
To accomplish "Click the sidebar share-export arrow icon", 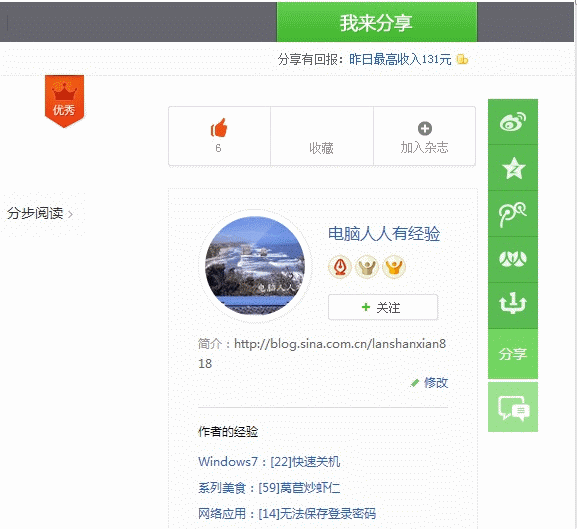I will click(x=513, y=305).
